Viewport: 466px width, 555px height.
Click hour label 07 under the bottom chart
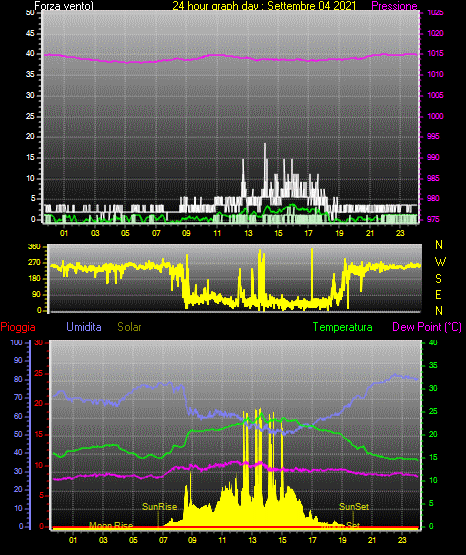163,540
